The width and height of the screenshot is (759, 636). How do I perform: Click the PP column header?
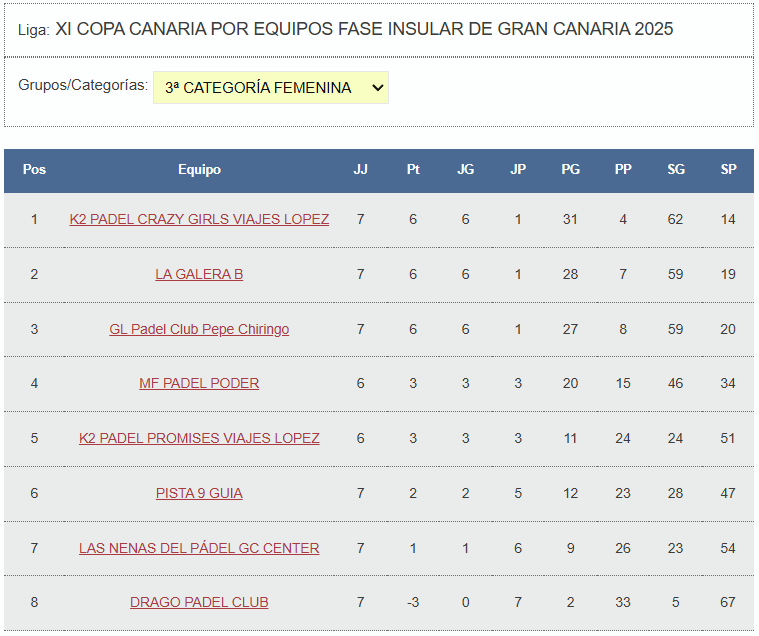coord(623,170)
